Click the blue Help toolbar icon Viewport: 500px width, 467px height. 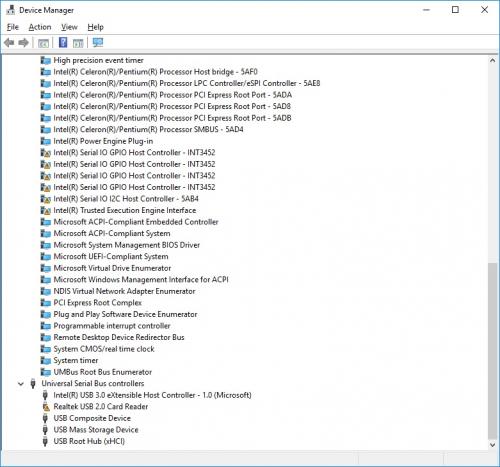pyautogui.click(x=63, y=43)
